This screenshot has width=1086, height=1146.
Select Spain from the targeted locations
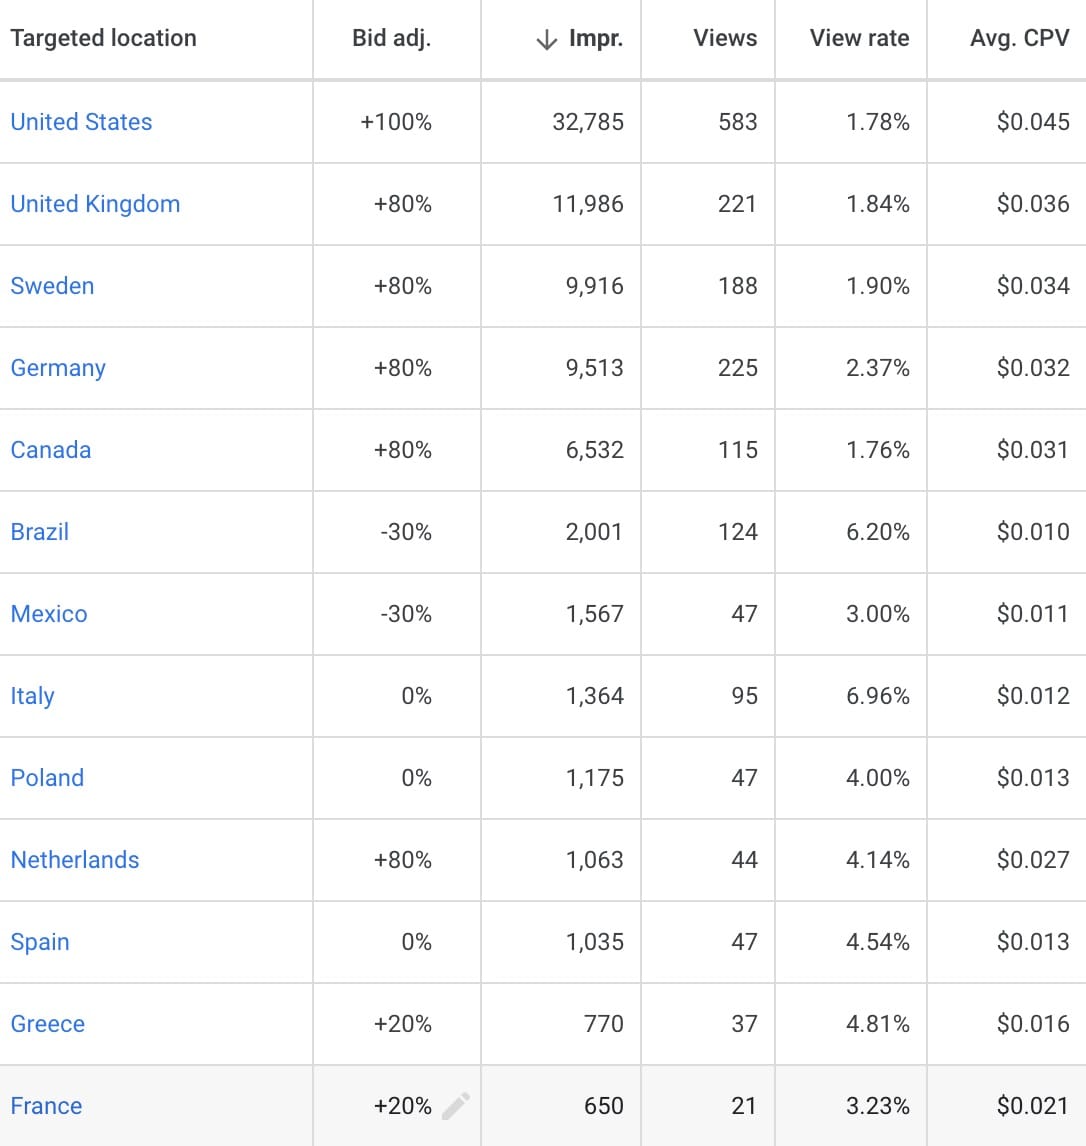40,942
